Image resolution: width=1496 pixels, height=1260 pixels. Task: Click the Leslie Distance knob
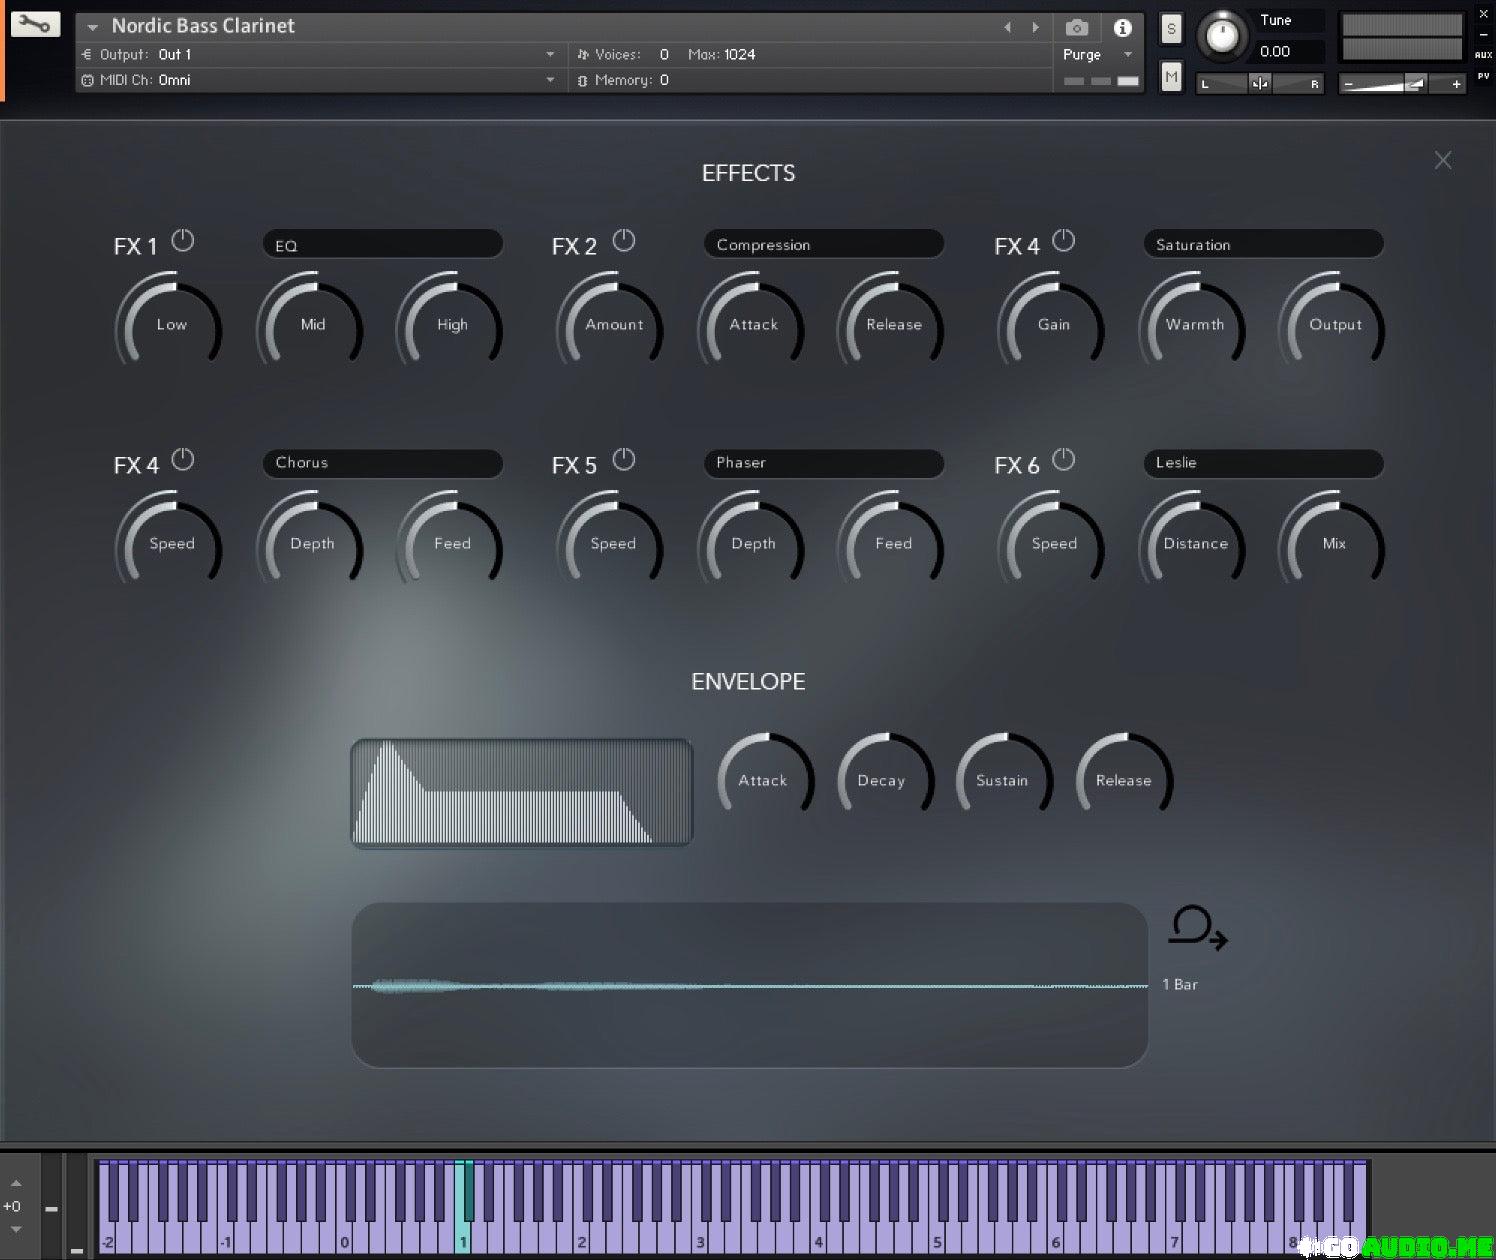(x=1193, y=543)
